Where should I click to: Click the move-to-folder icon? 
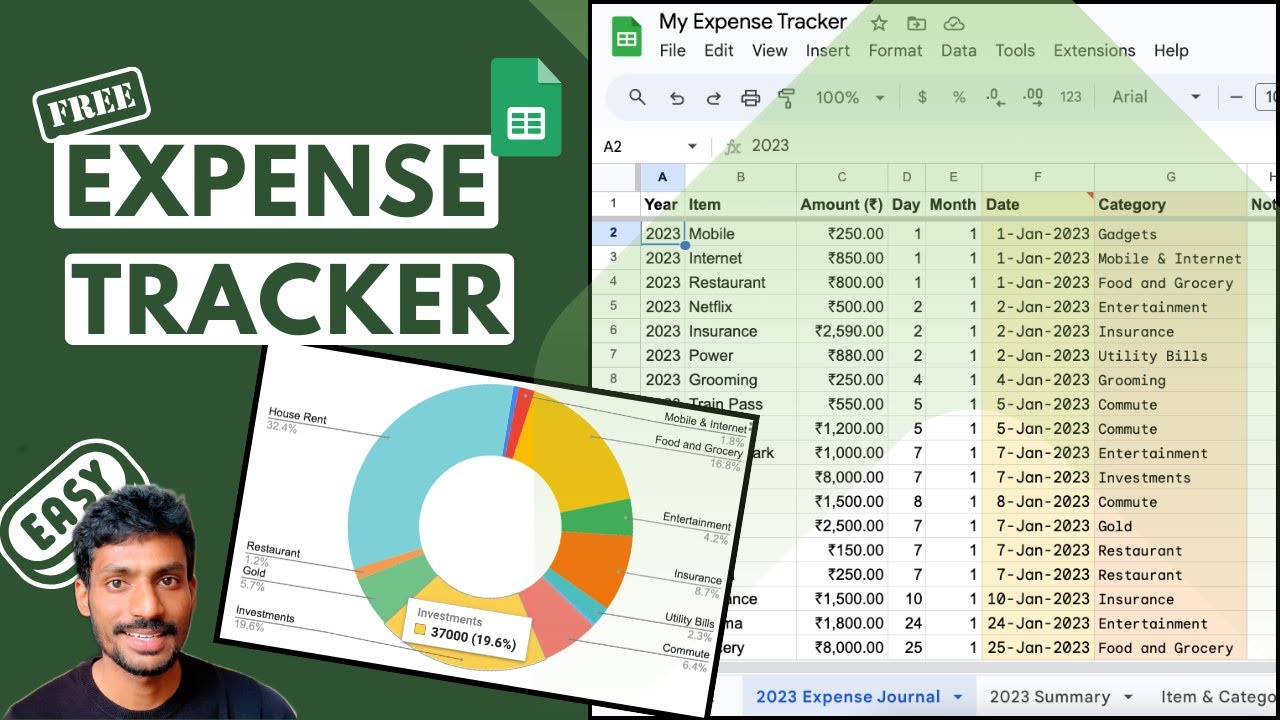coord(916,22)
